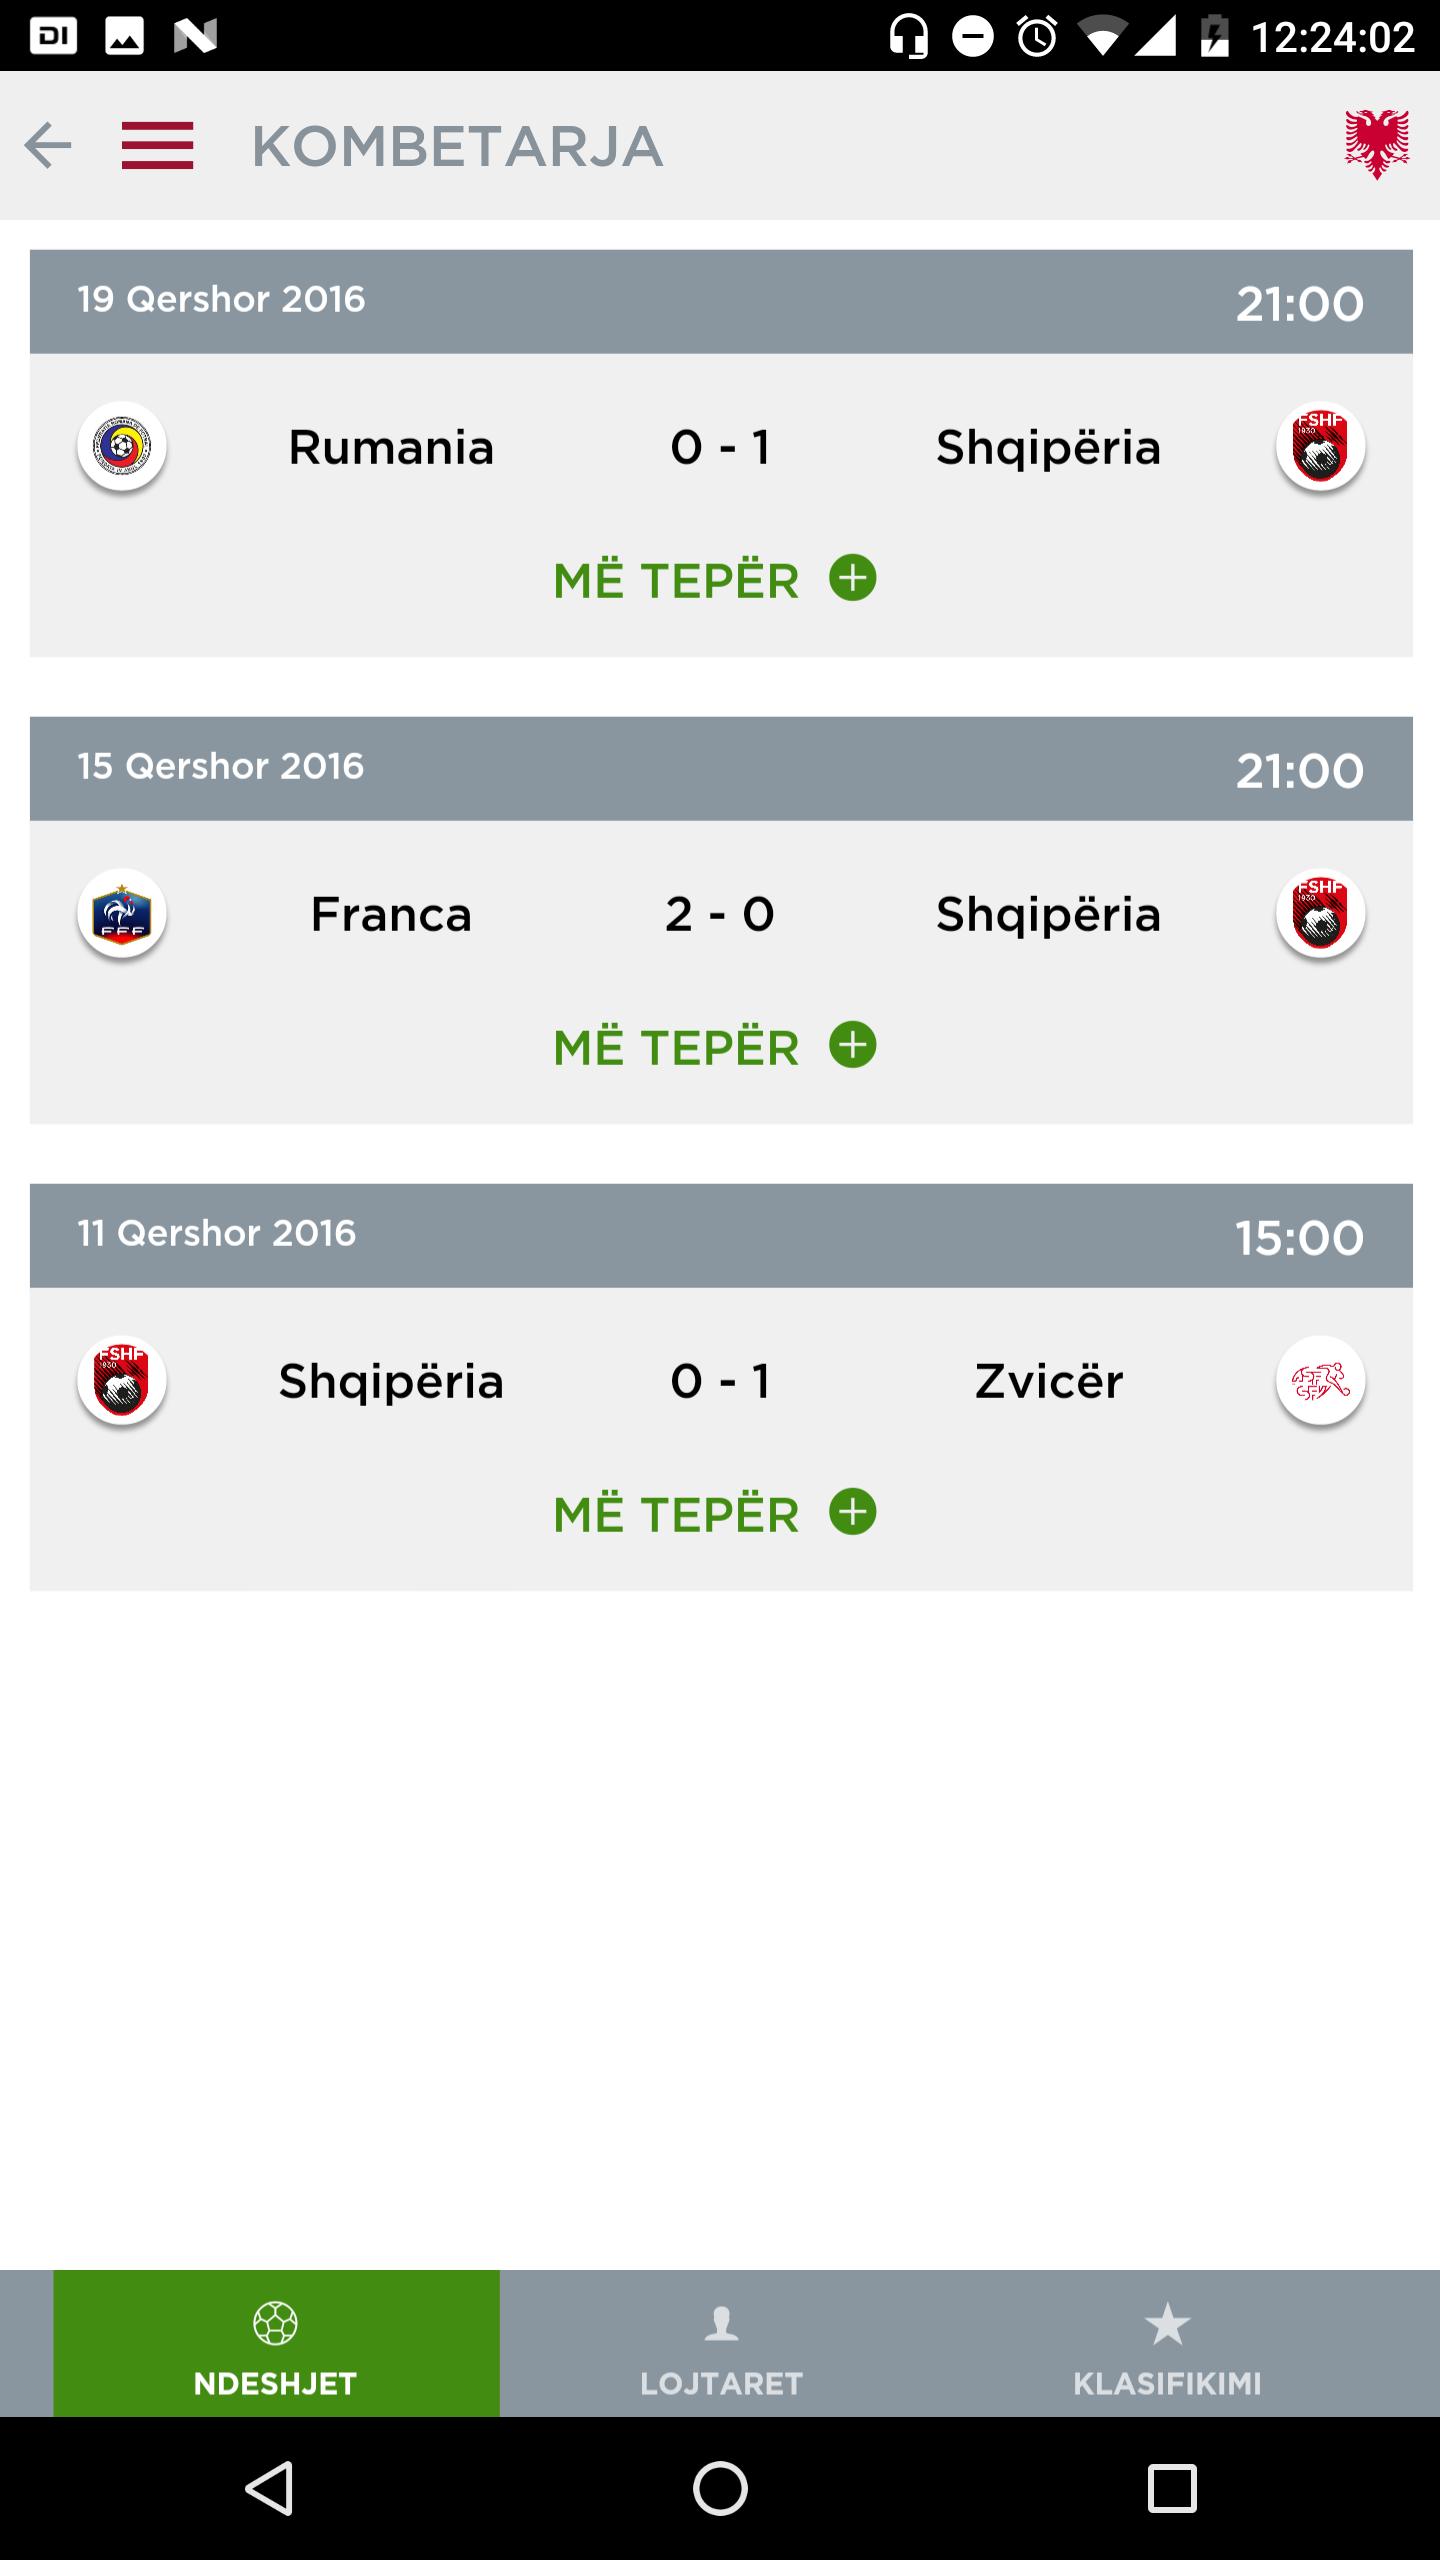Switch to the LOJTARET tab
Image resolution: width=1440 pixels, height=2560 pixels.
(x=721, y=2343)
